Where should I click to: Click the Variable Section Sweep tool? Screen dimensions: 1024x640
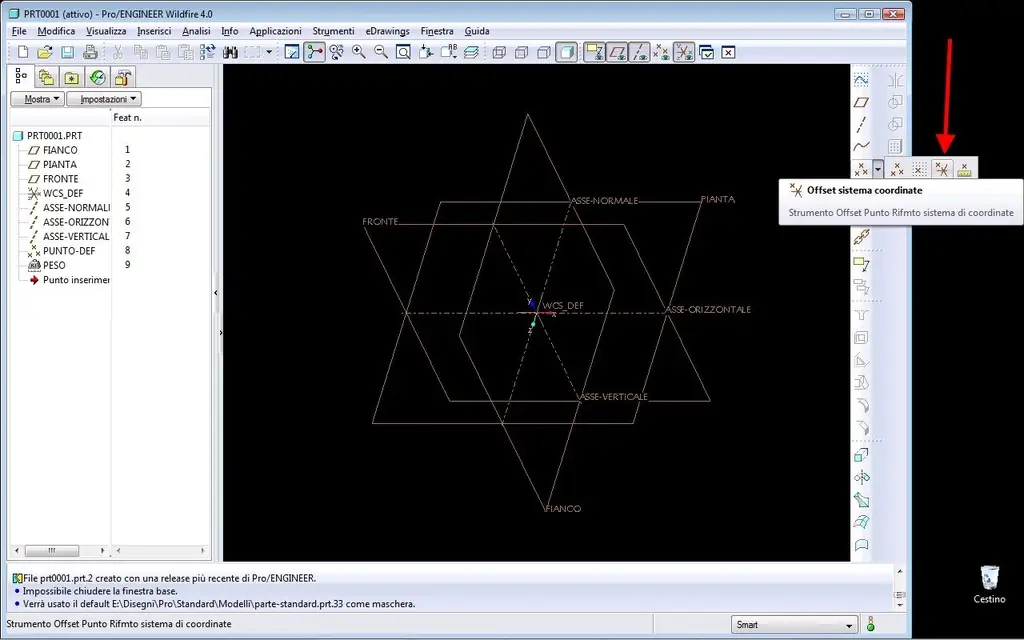pos(861,500)
